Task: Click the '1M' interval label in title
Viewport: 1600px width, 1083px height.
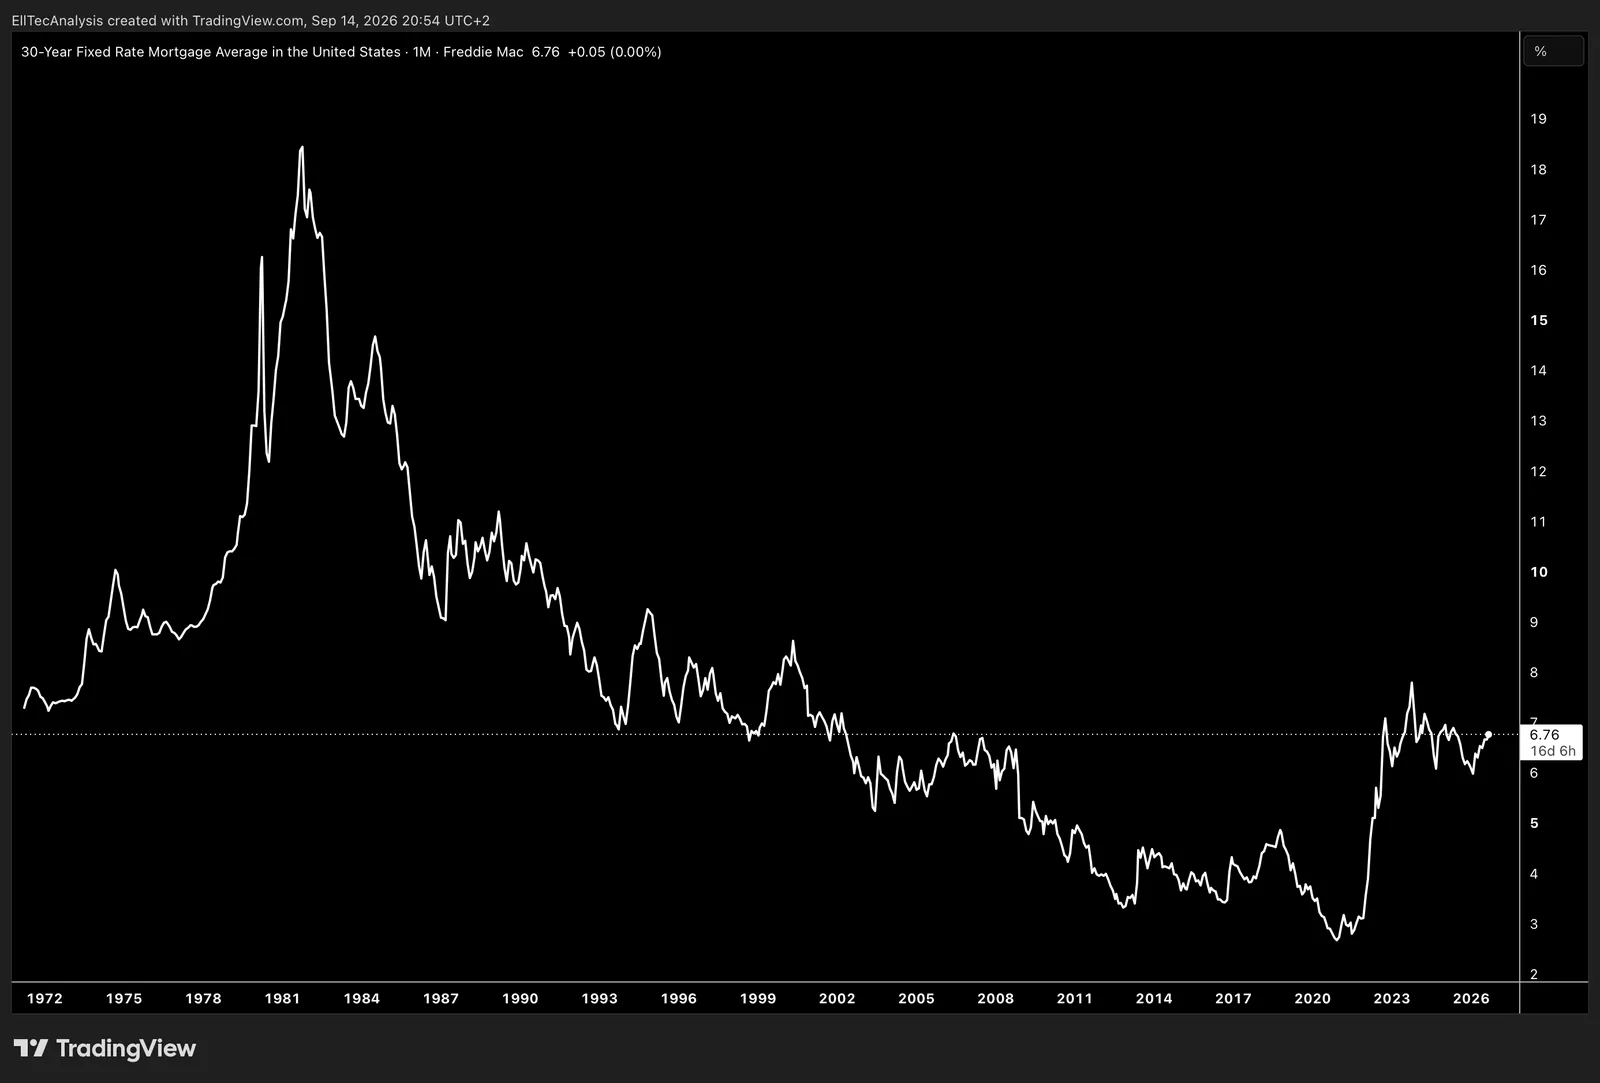Action: (x=422, y=52)
